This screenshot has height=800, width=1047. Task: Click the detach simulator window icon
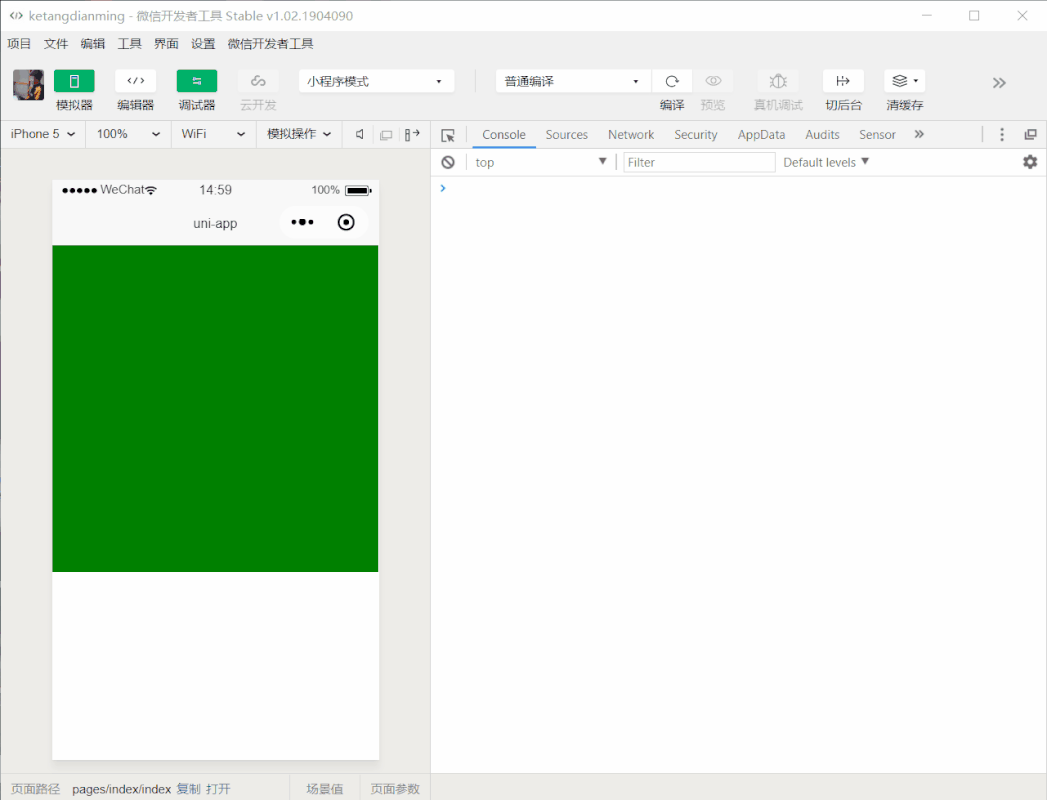[x=386, y=135]
